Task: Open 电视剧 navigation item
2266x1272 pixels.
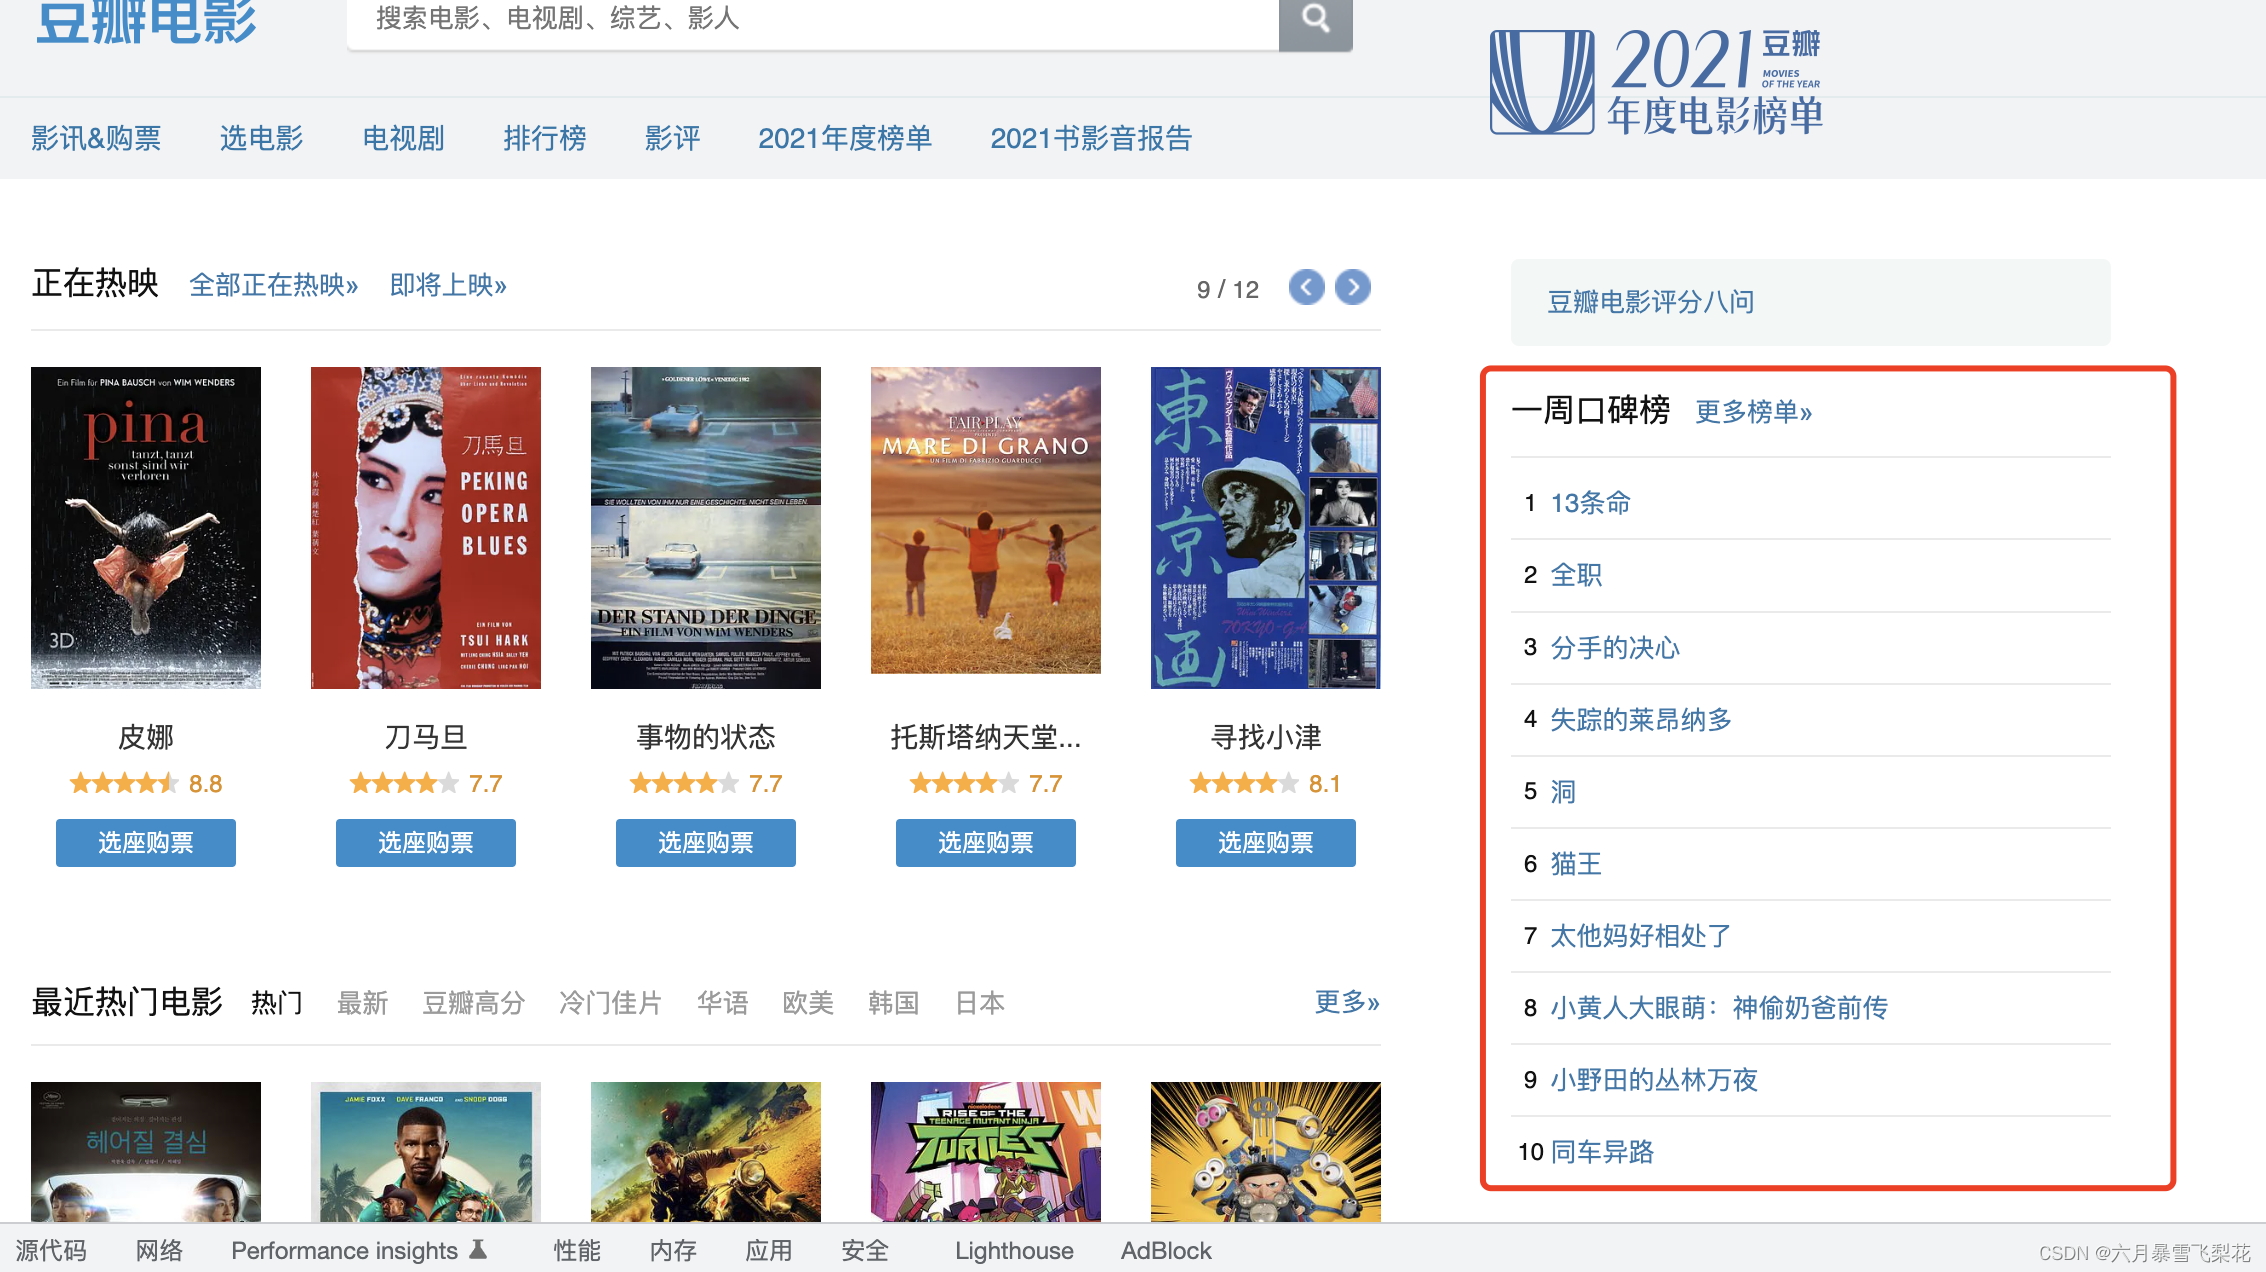Action: pos(403,138)
